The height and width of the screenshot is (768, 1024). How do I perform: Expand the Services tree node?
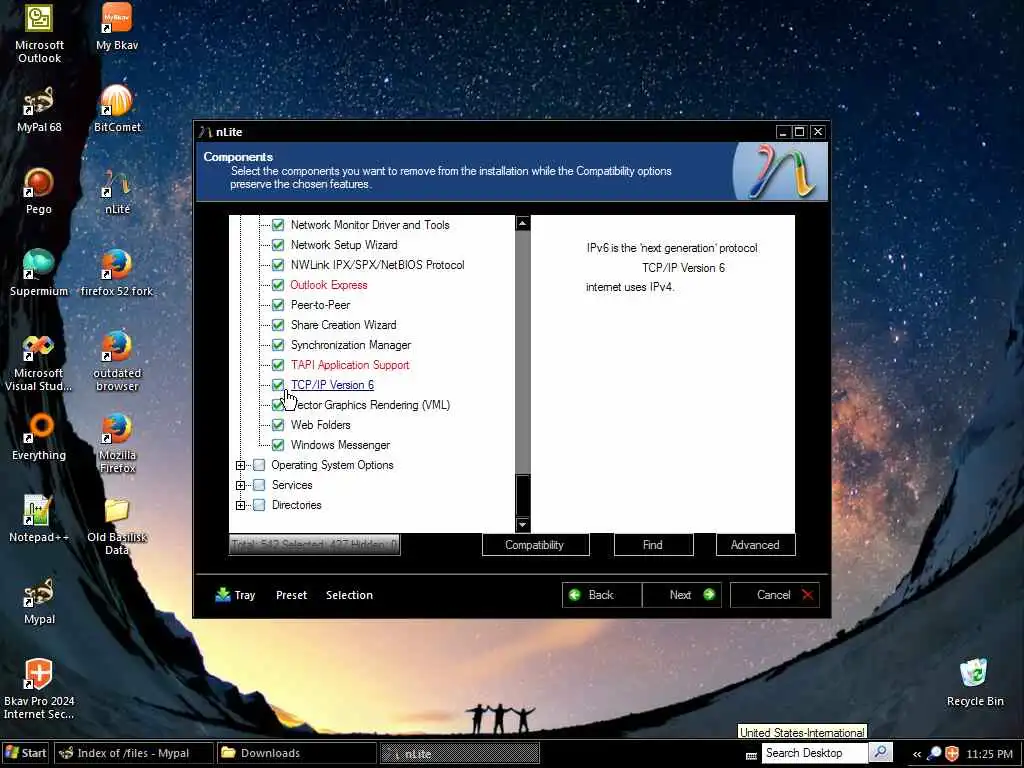pyautogui.click(x=240, y=485)
